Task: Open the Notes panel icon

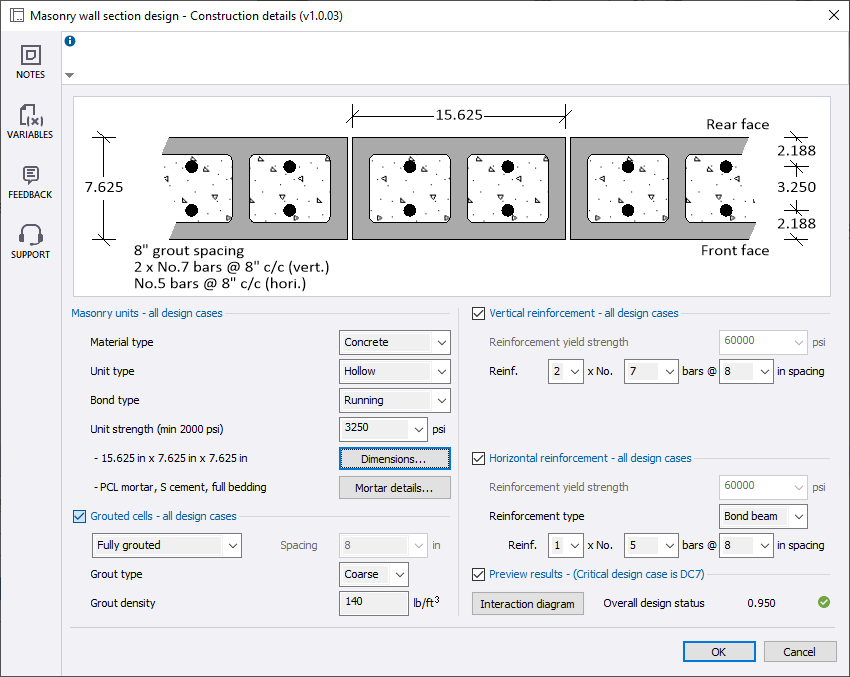Action: 30,57
